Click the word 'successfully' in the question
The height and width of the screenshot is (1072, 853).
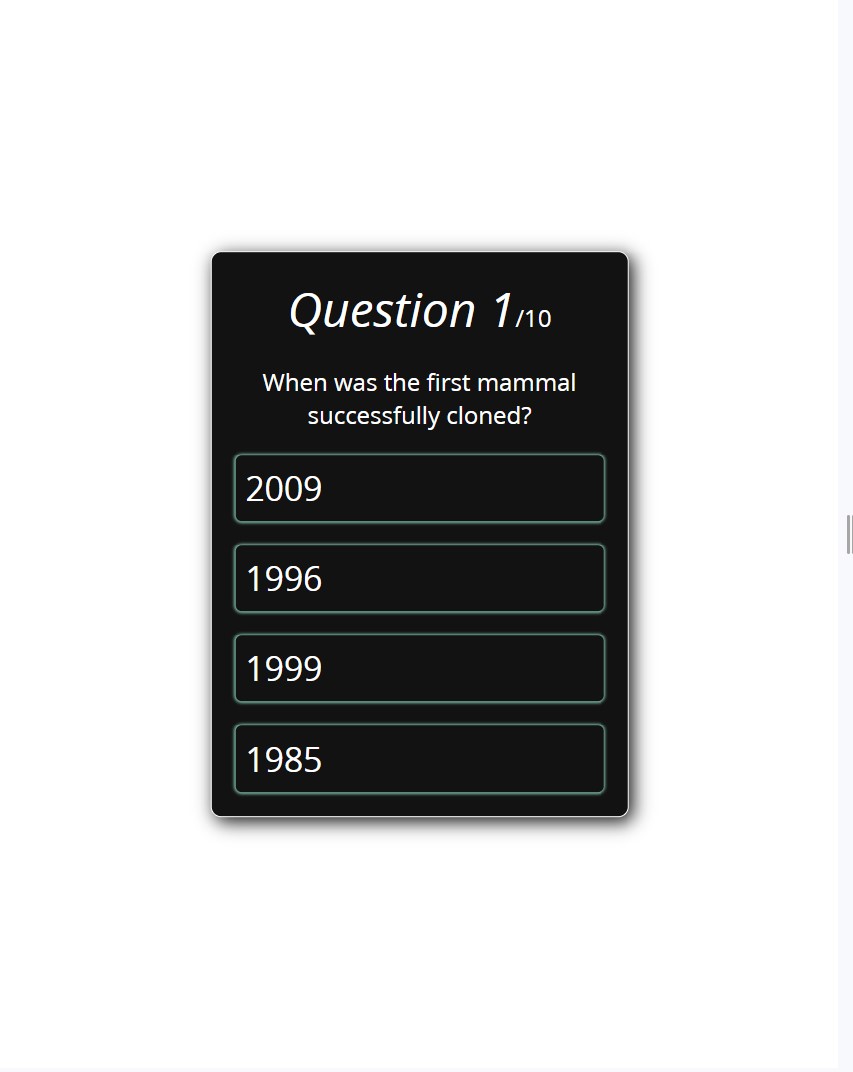pos(373,416)
